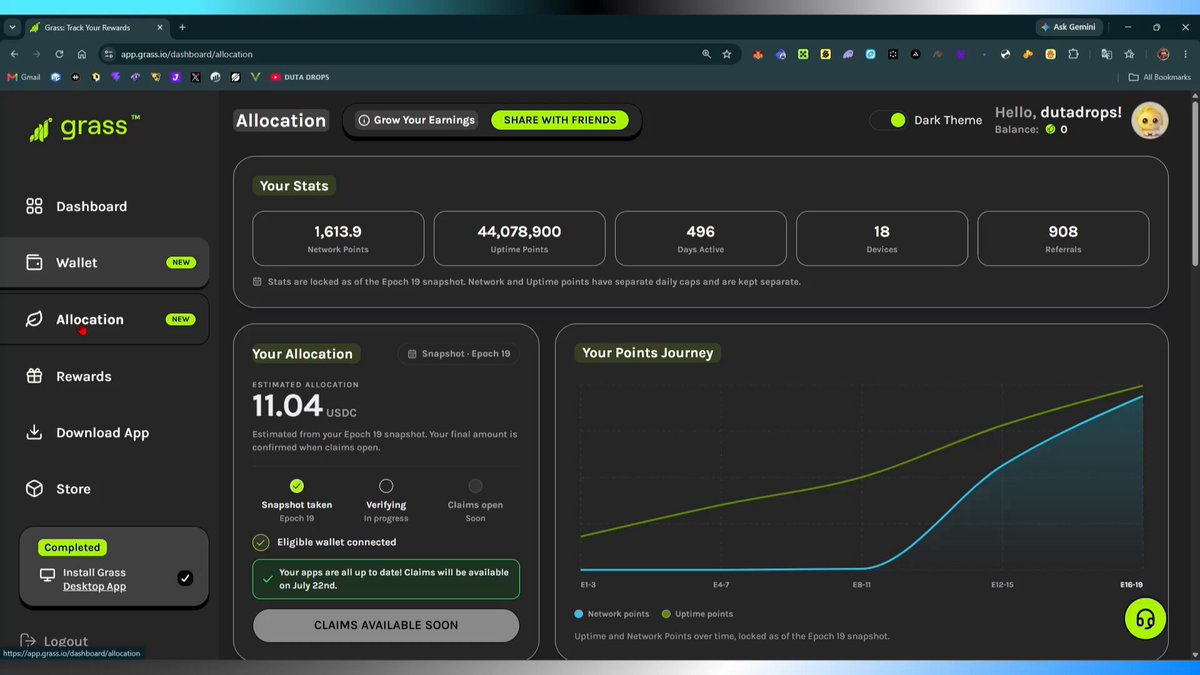Bookmark this page with star icon
The width and height of the screenshot is (1200, 675).
pos(727,54)
